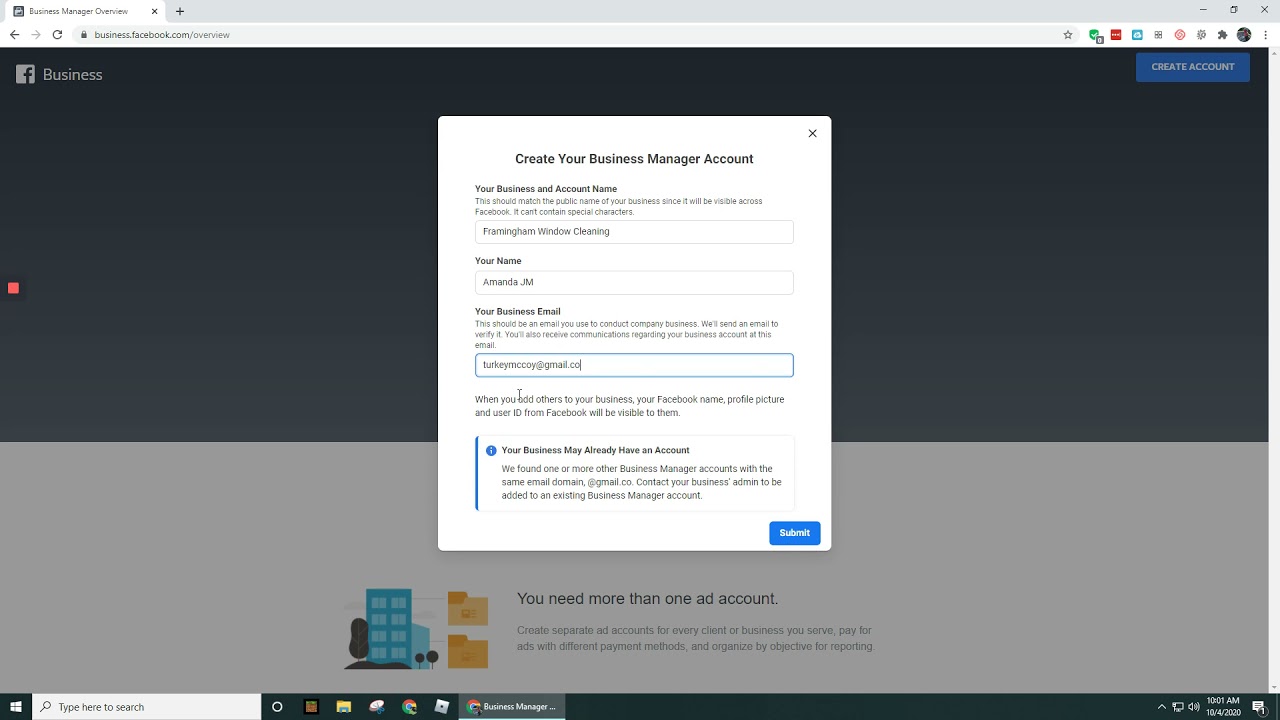Open the Extensions puzzle-piece menu

pos(1222,35)
